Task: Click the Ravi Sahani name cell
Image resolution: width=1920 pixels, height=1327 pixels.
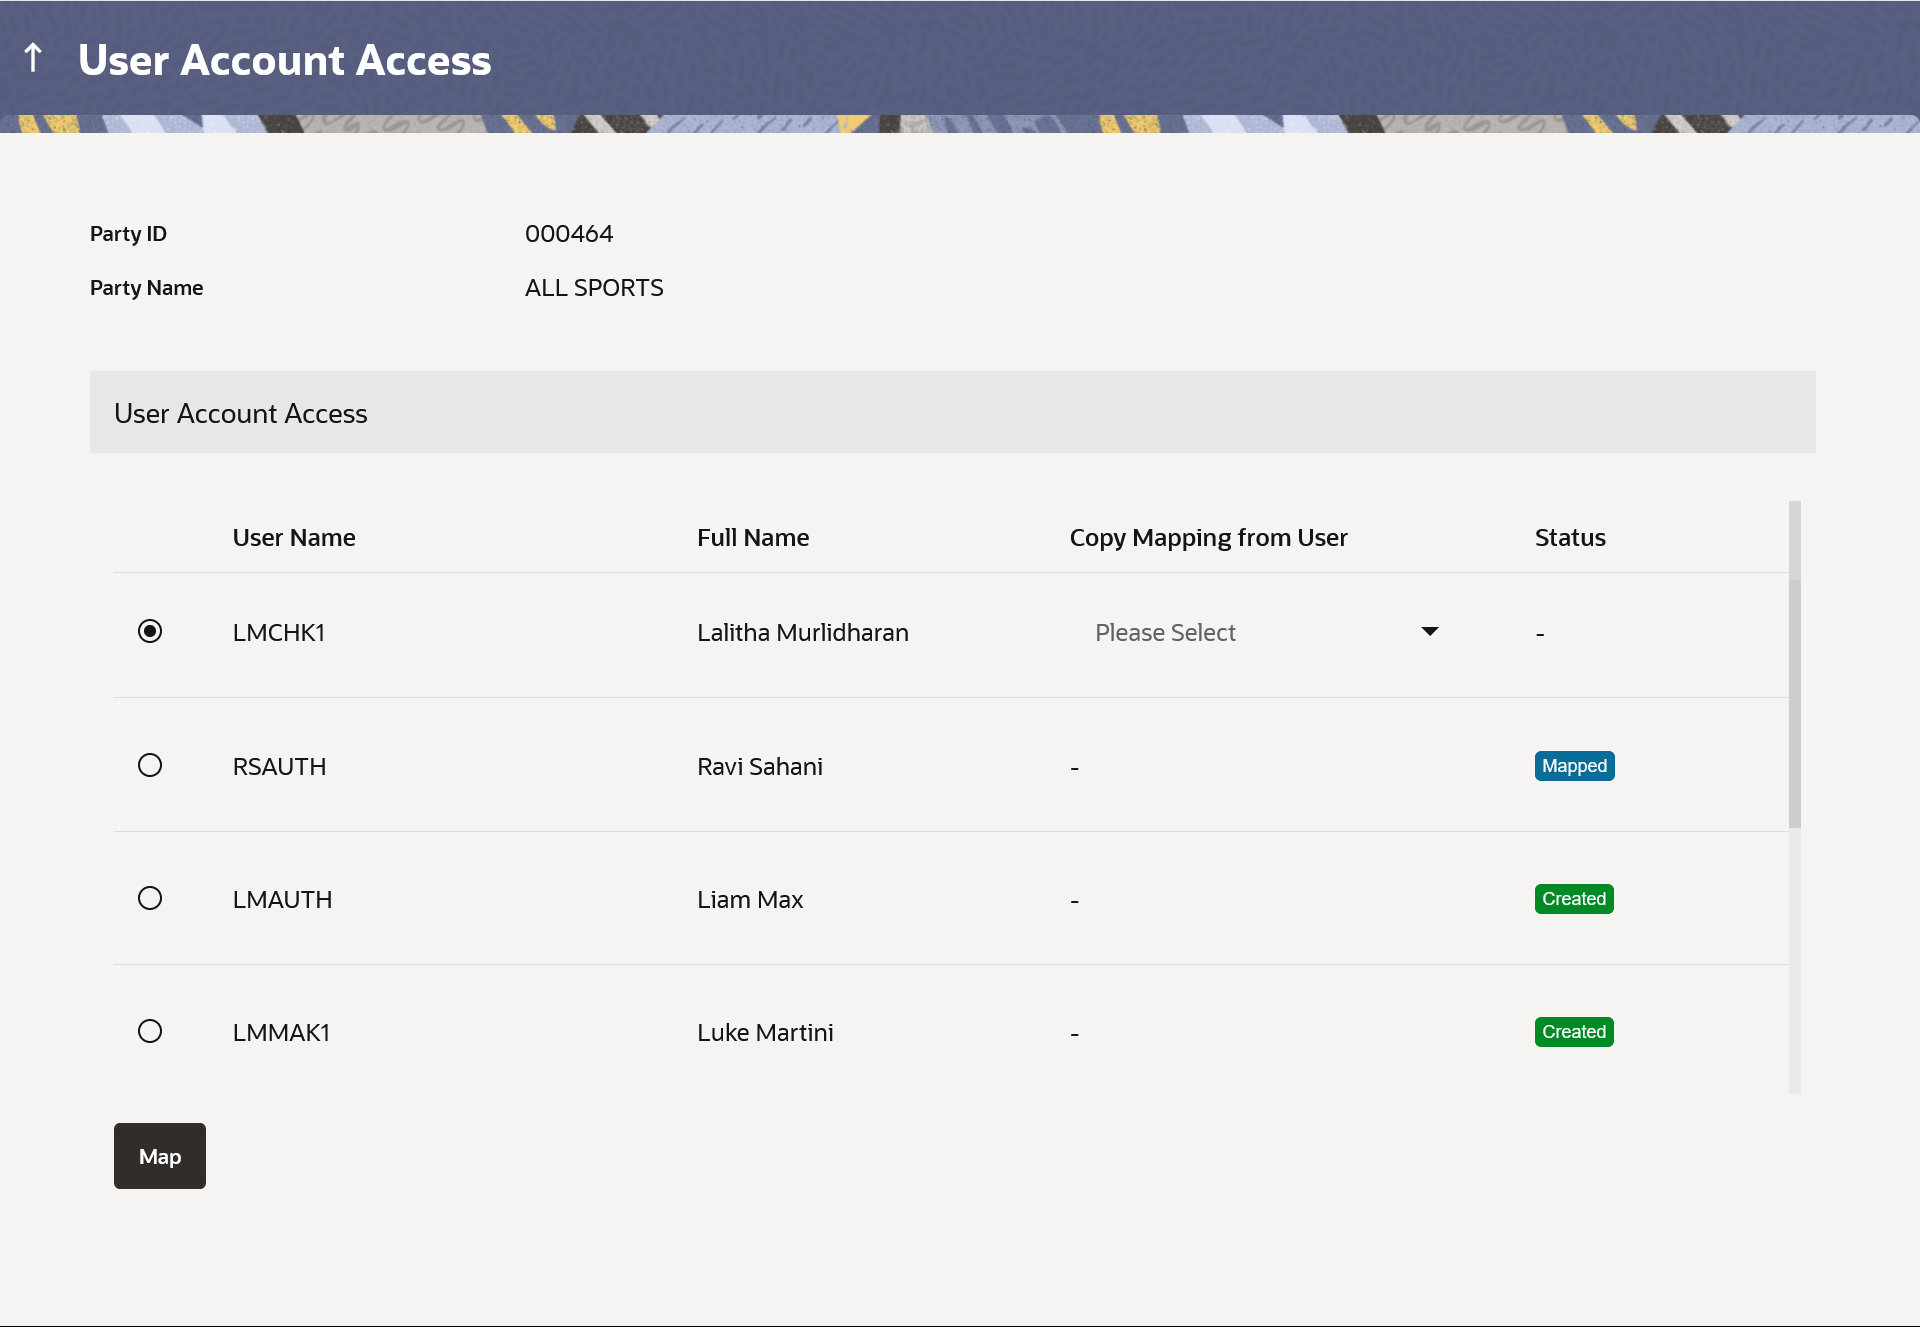Action: click(759, 767)
